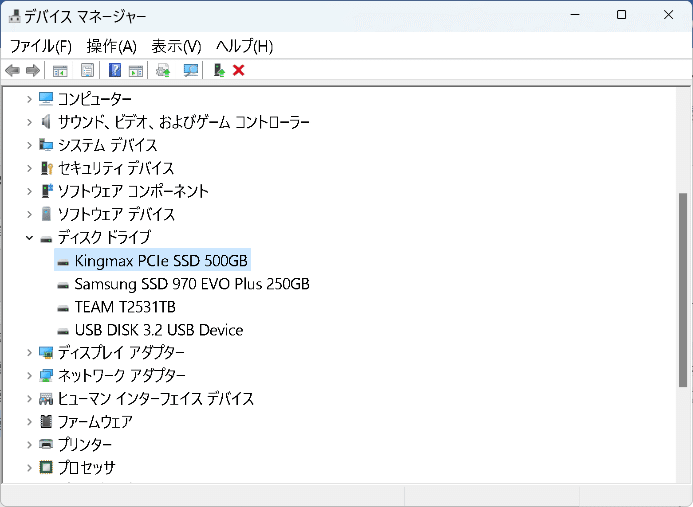
Task: Minimize the デバイス マネージャー window
Action: [575, 15]
